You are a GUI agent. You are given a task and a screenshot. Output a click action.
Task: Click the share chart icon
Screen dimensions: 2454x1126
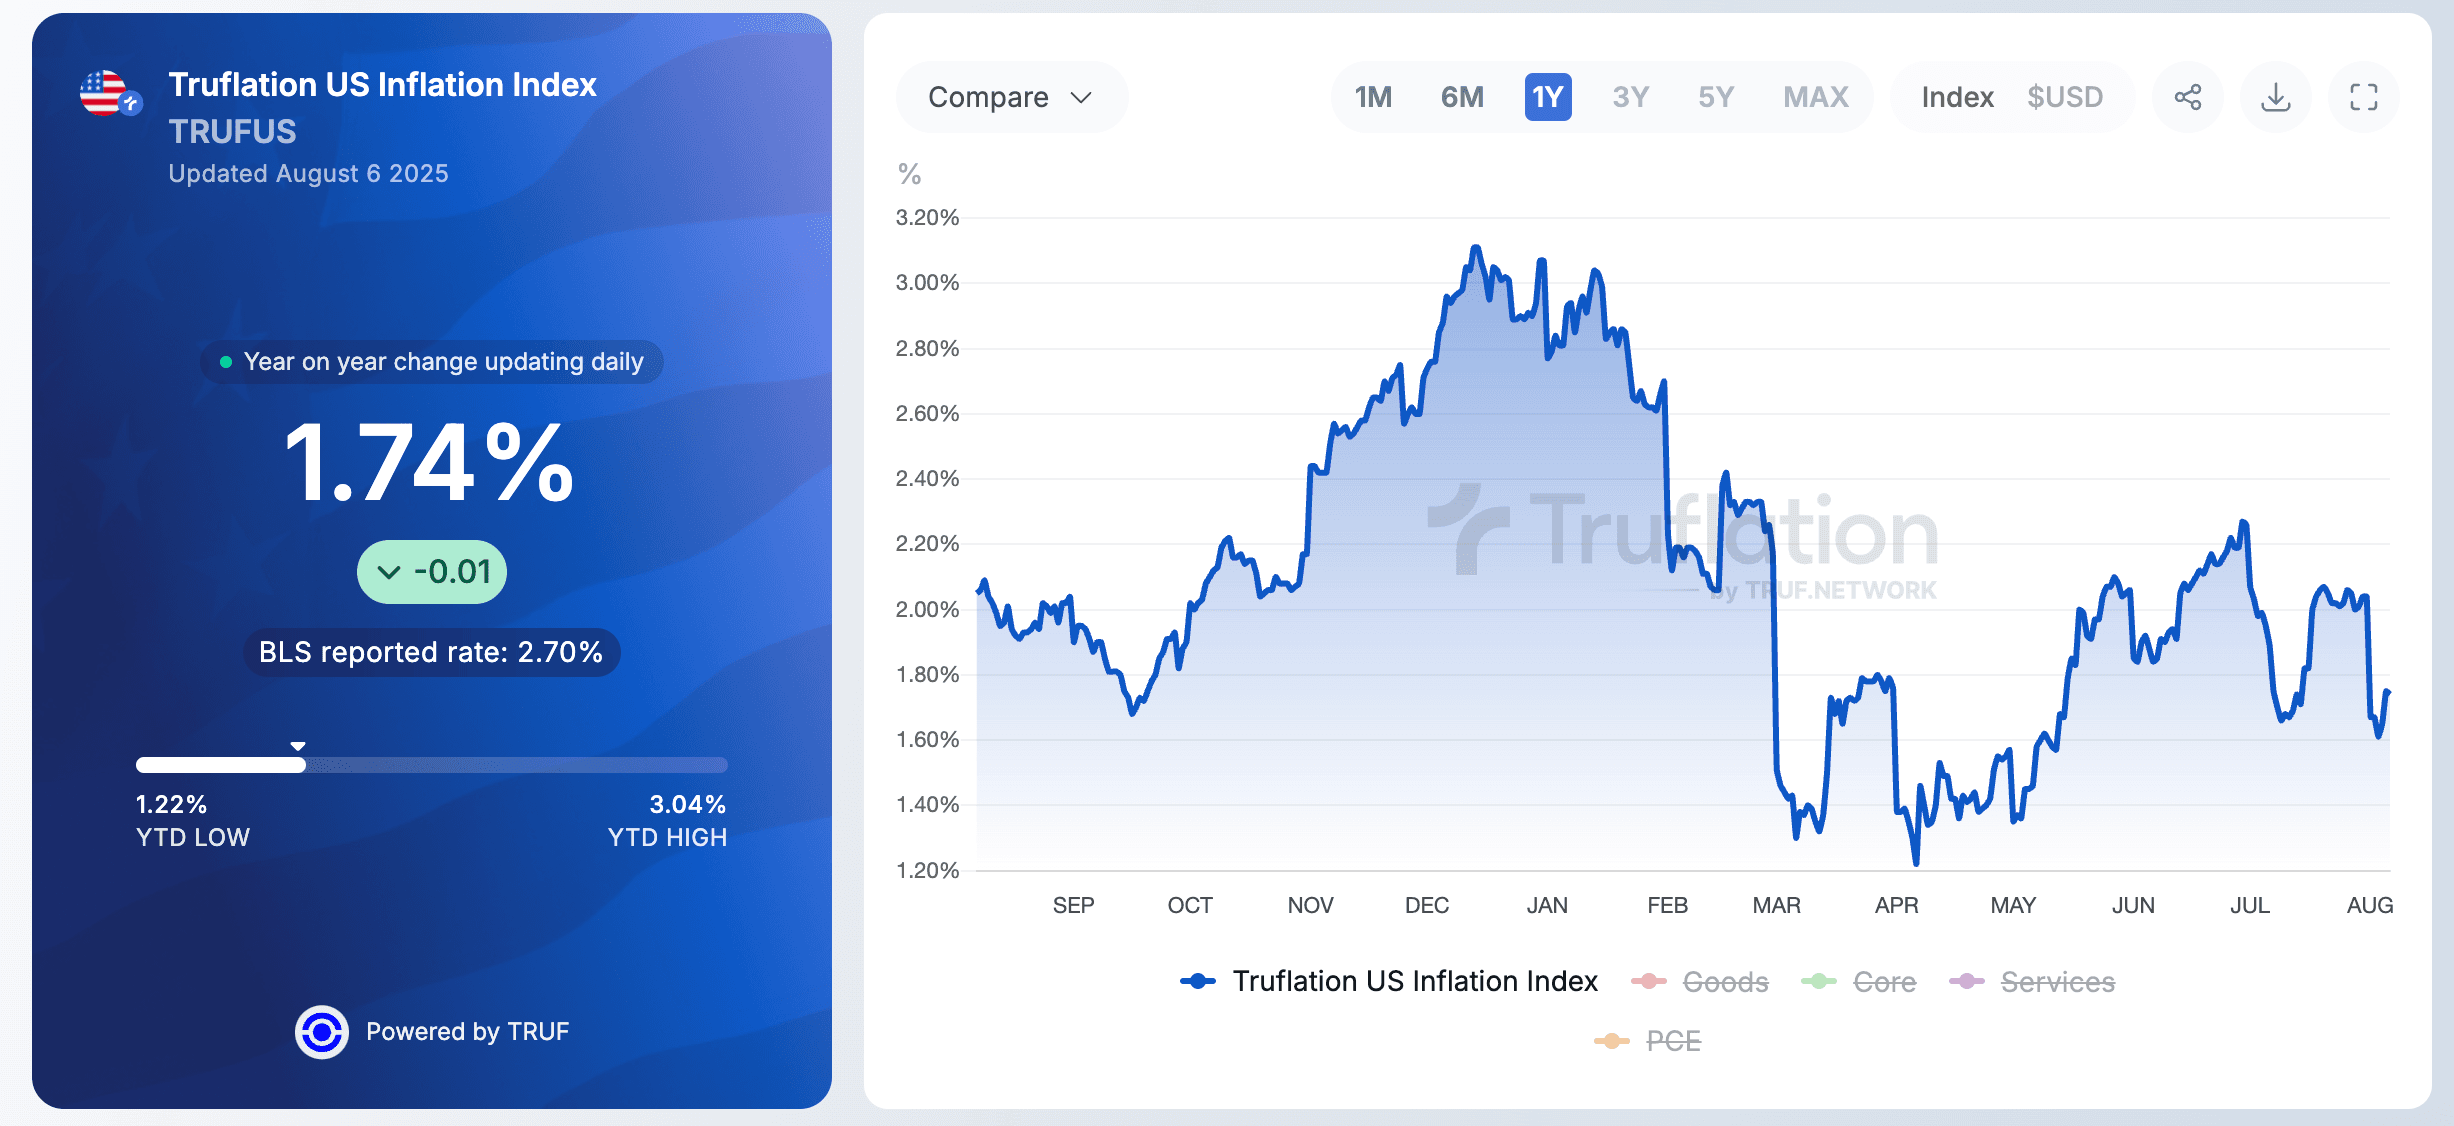[x=2188, y=97]
